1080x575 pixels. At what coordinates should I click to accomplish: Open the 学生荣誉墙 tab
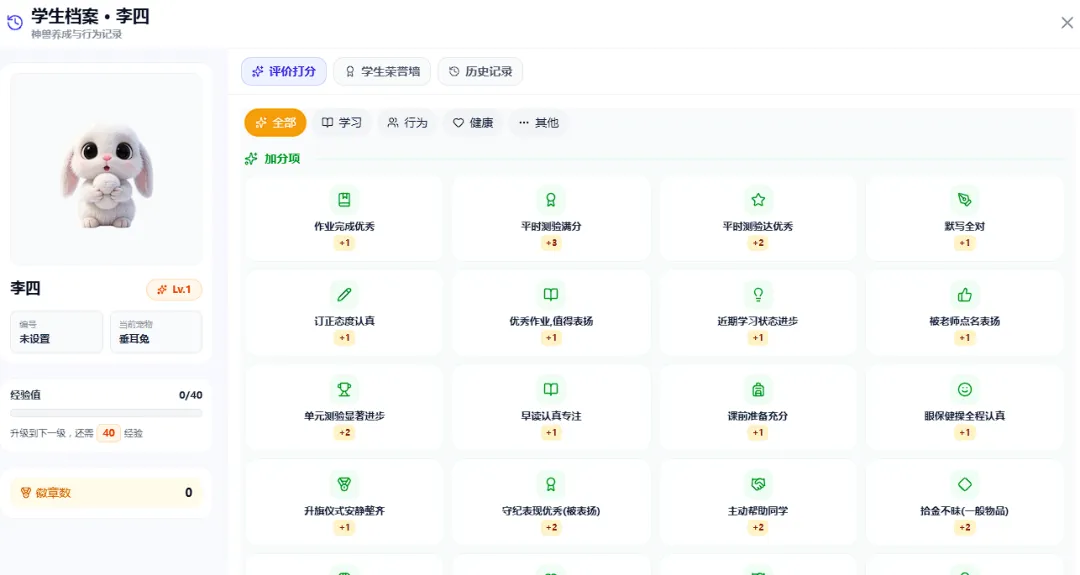click(382, 72)
